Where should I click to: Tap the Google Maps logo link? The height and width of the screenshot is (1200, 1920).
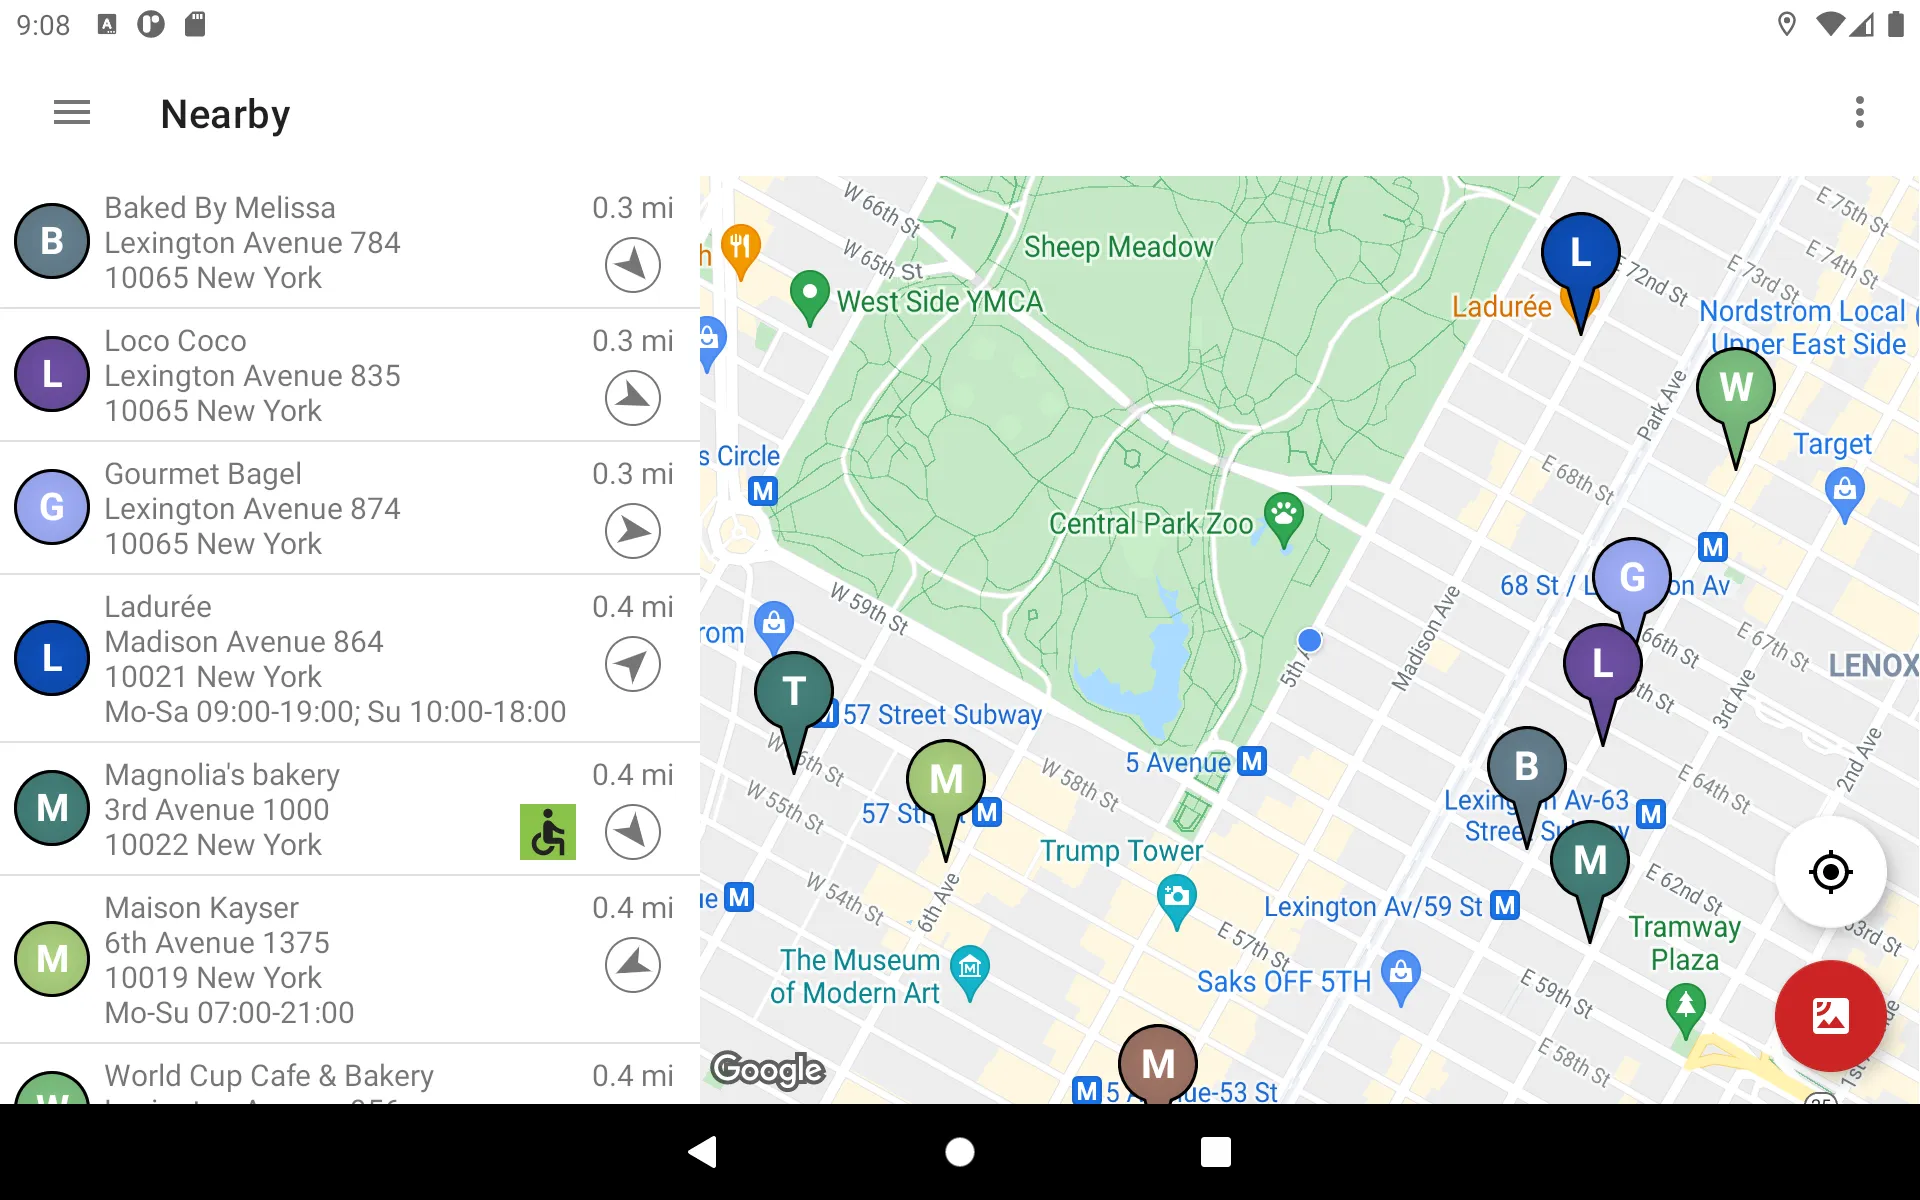(769, 1070)
